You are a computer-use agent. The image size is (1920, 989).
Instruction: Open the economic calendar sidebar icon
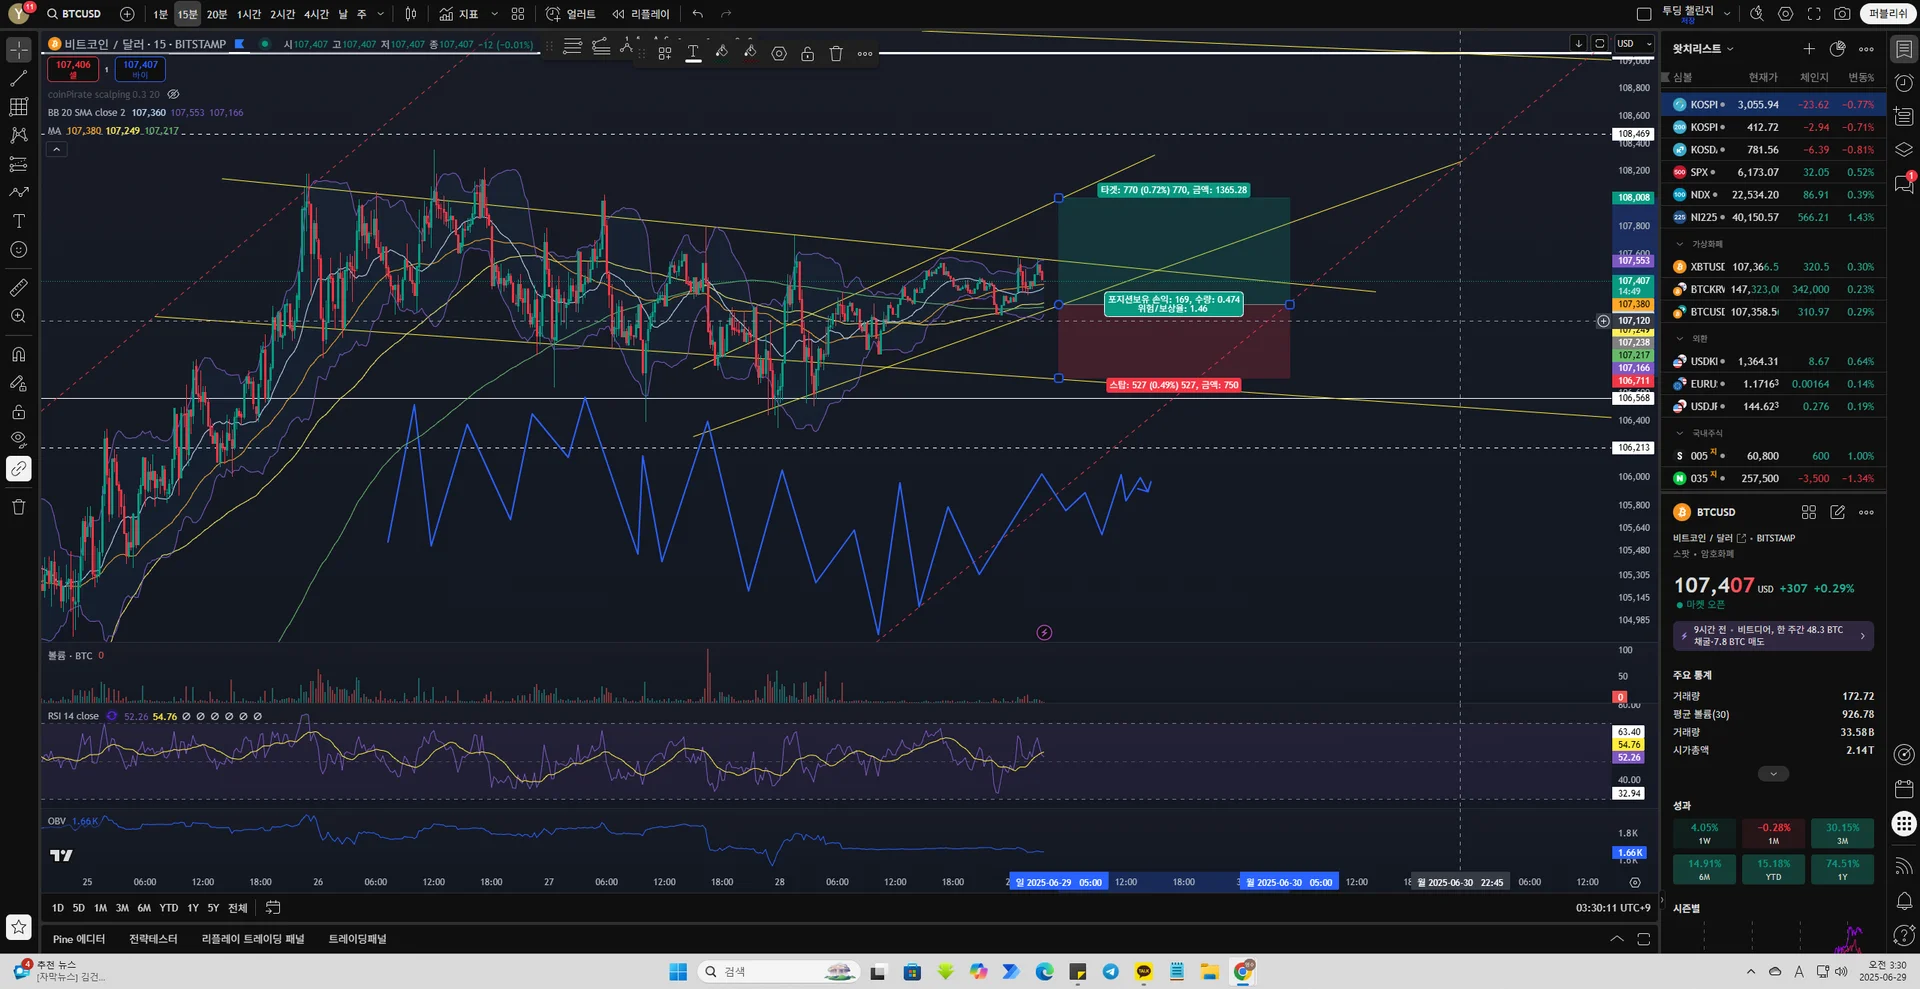(1904, 789)
